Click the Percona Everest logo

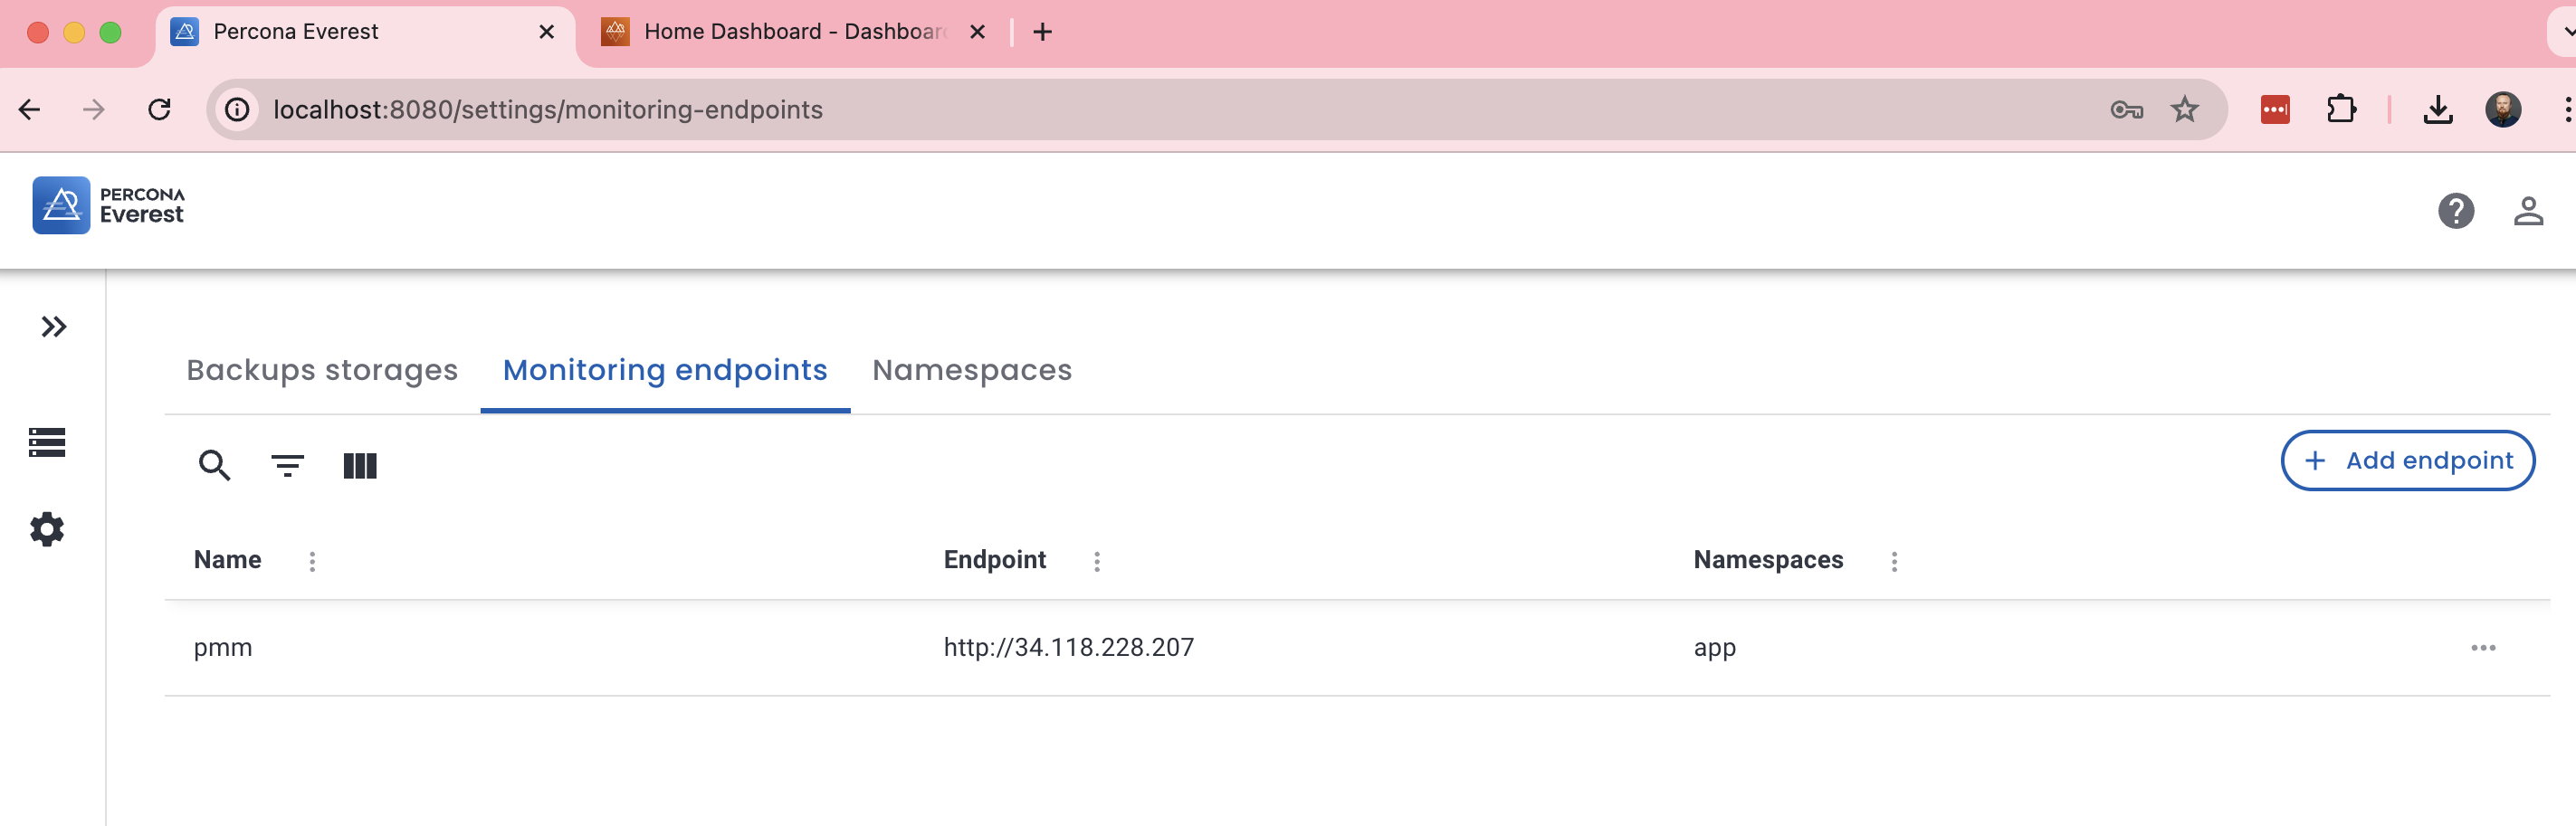108,204
